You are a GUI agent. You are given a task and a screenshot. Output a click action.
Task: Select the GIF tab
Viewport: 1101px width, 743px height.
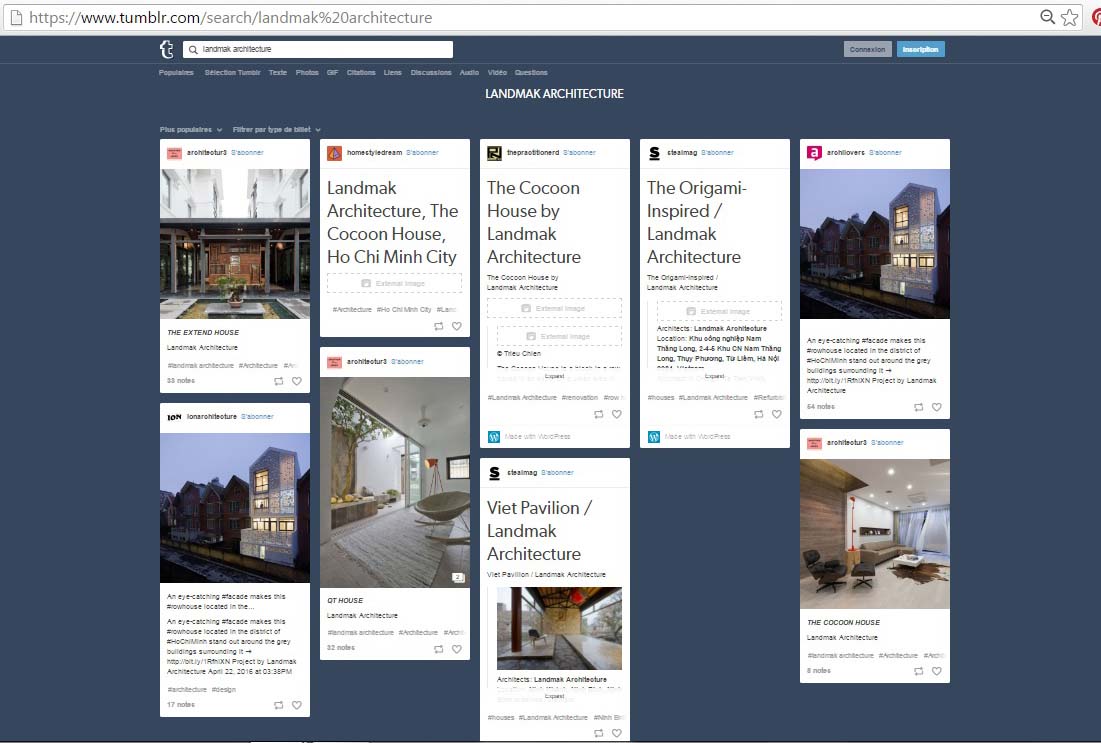point(333,72)
